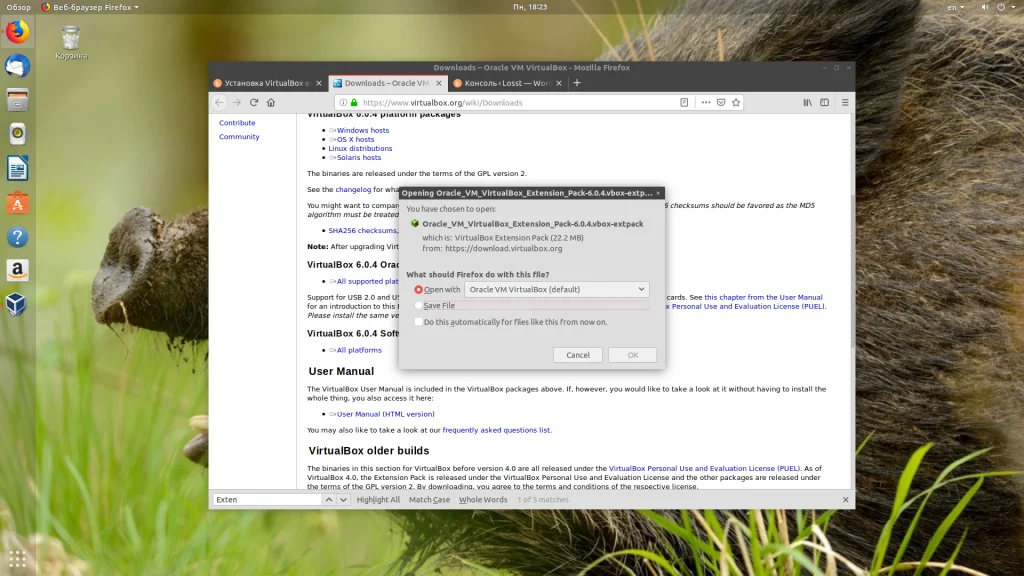Launch VirtualBox from the dock

click(17, 304)
